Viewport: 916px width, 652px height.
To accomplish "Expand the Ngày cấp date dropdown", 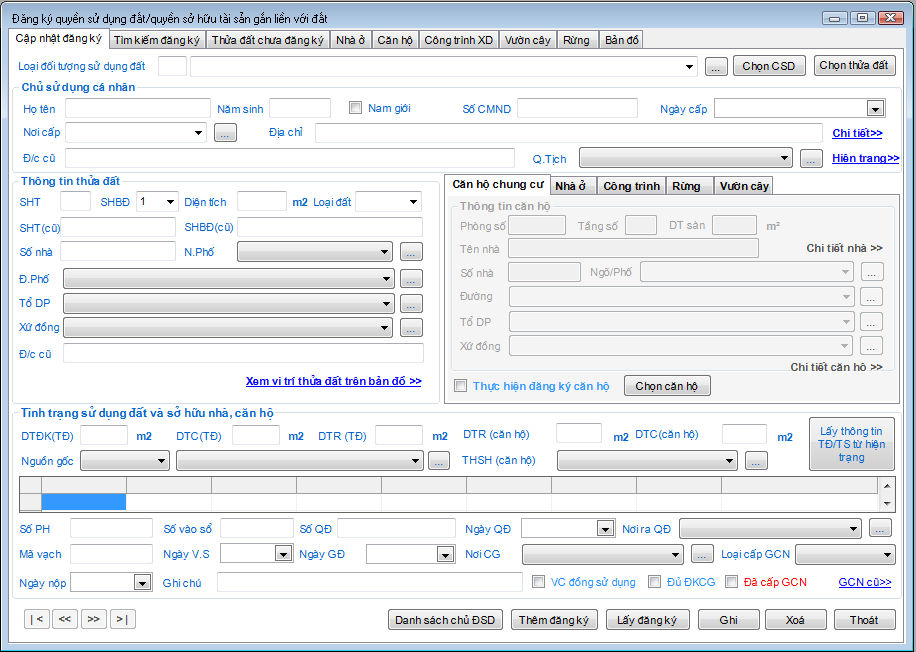I will coord(875,109).
